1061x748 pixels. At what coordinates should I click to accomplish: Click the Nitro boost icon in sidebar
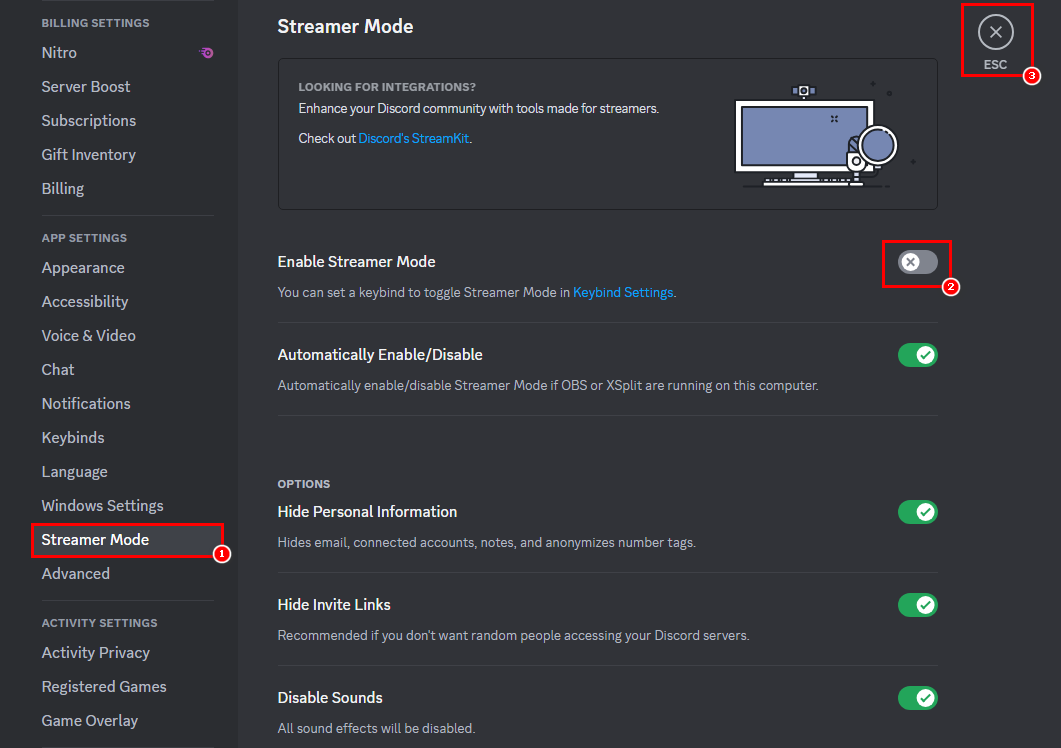click(206, 53)
